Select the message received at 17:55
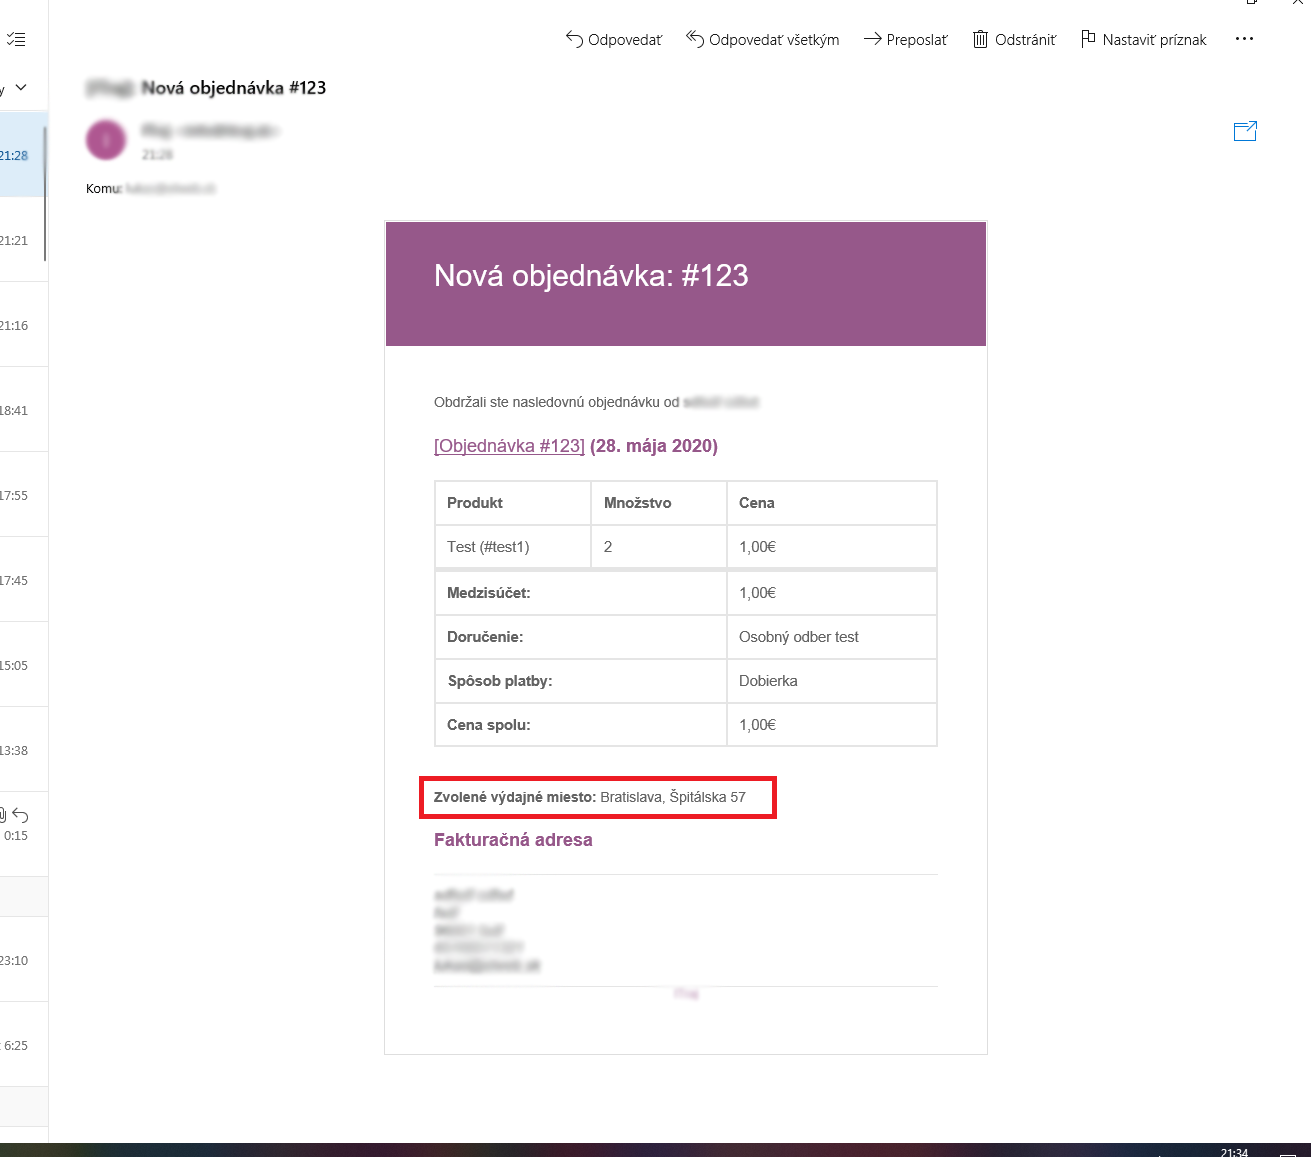 coord(23,495)
